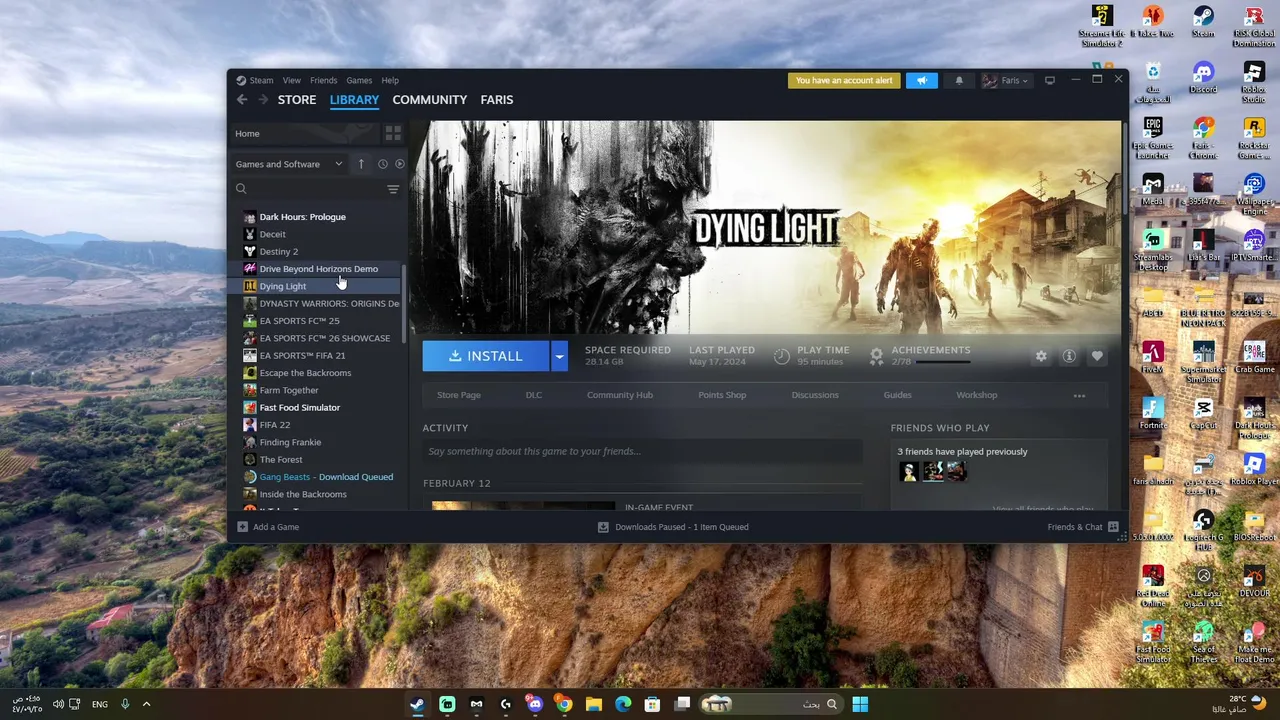Click the blue INSTALL button

tap(486, 356)
